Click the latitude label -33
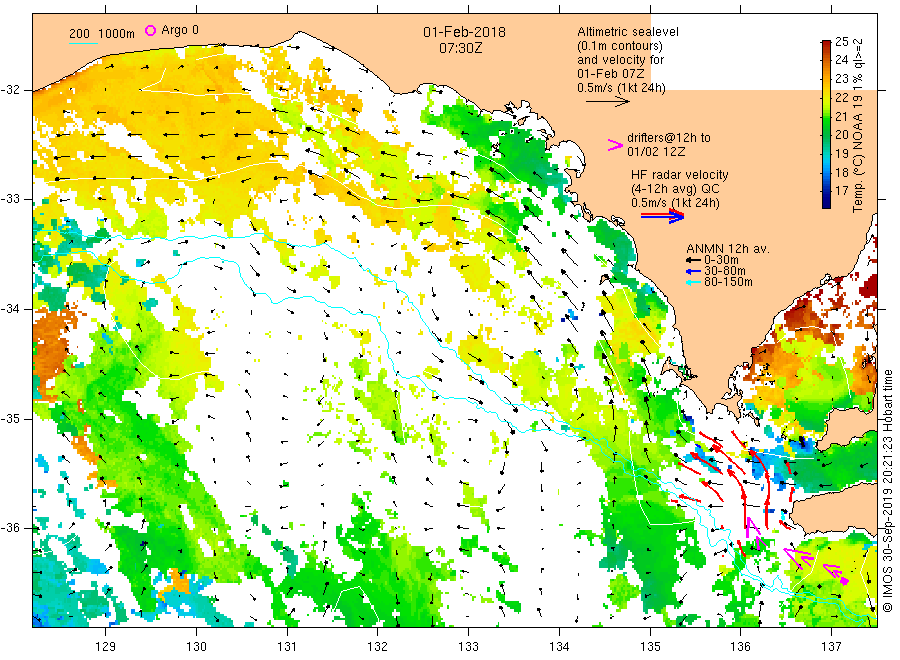This screenshot has width=900, height=660. coord(11,199)
